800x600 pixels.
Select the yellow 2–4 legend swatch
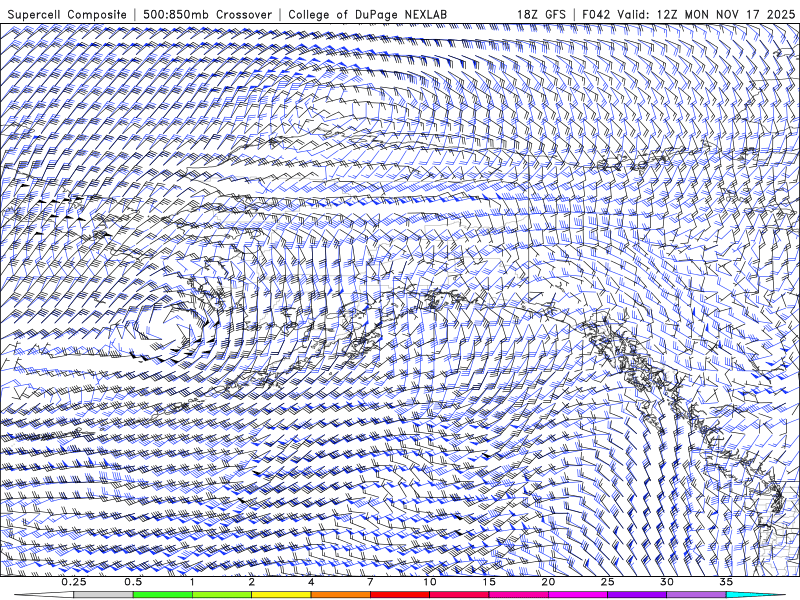[281, 595]
